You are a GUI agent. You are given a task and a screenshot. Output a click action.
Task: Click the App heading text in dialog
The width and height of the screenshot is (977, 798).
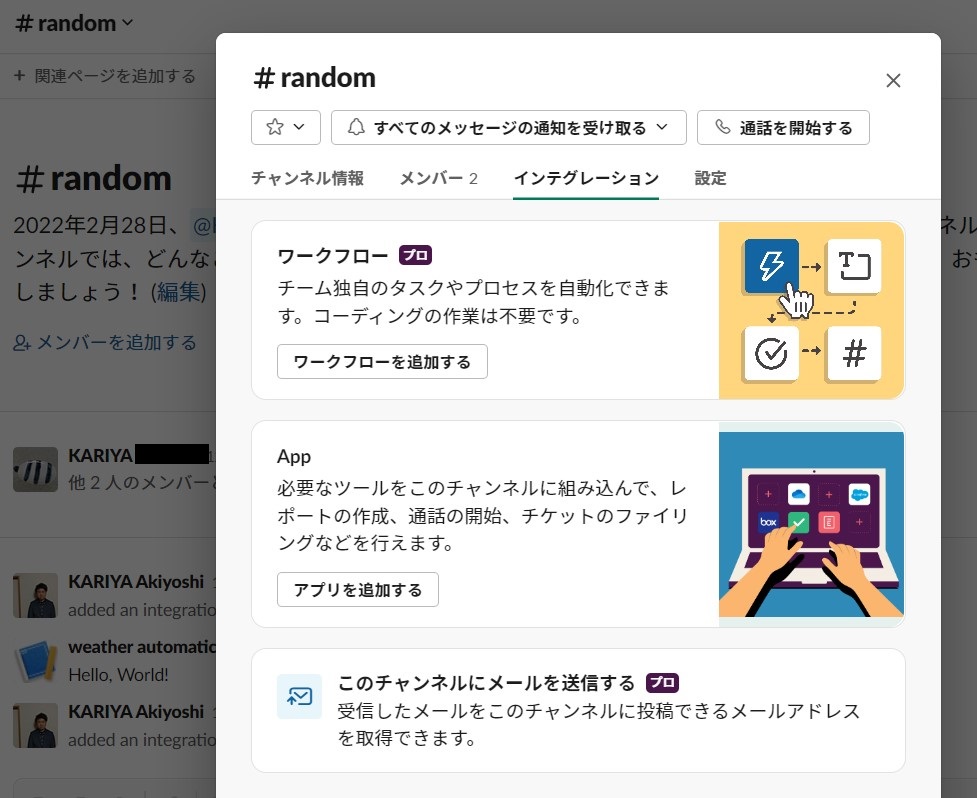click(x=294, y=457)
